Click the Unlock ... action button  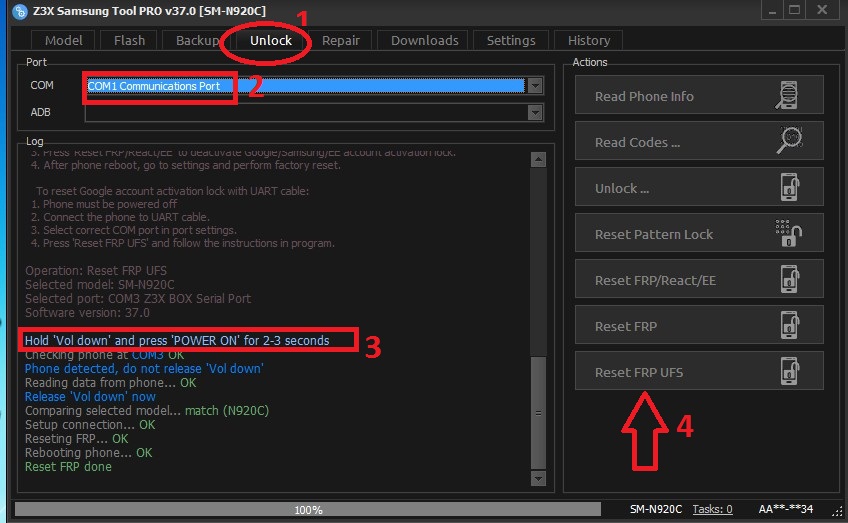coord(699,187)
